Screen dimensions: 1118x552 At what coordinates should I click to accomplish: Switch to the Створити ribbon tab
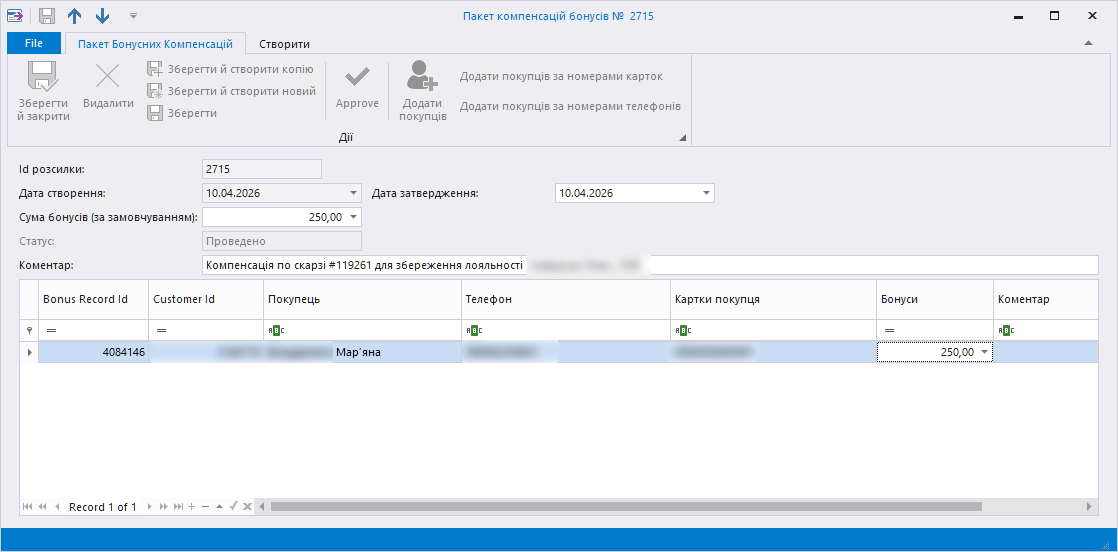(284, 44)
